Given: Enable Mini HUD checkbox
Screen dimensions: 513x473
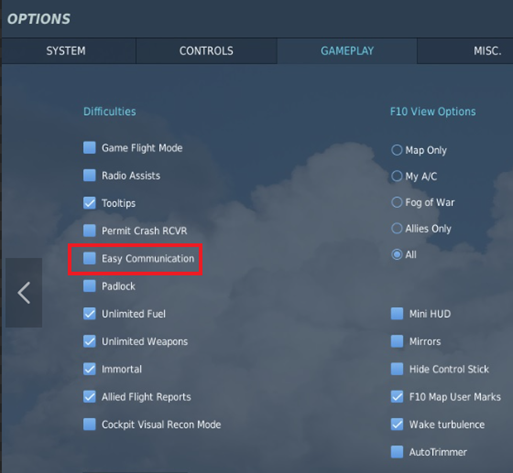Looking at the screenshot, I should pyautogui.click(x=397, y=314).
